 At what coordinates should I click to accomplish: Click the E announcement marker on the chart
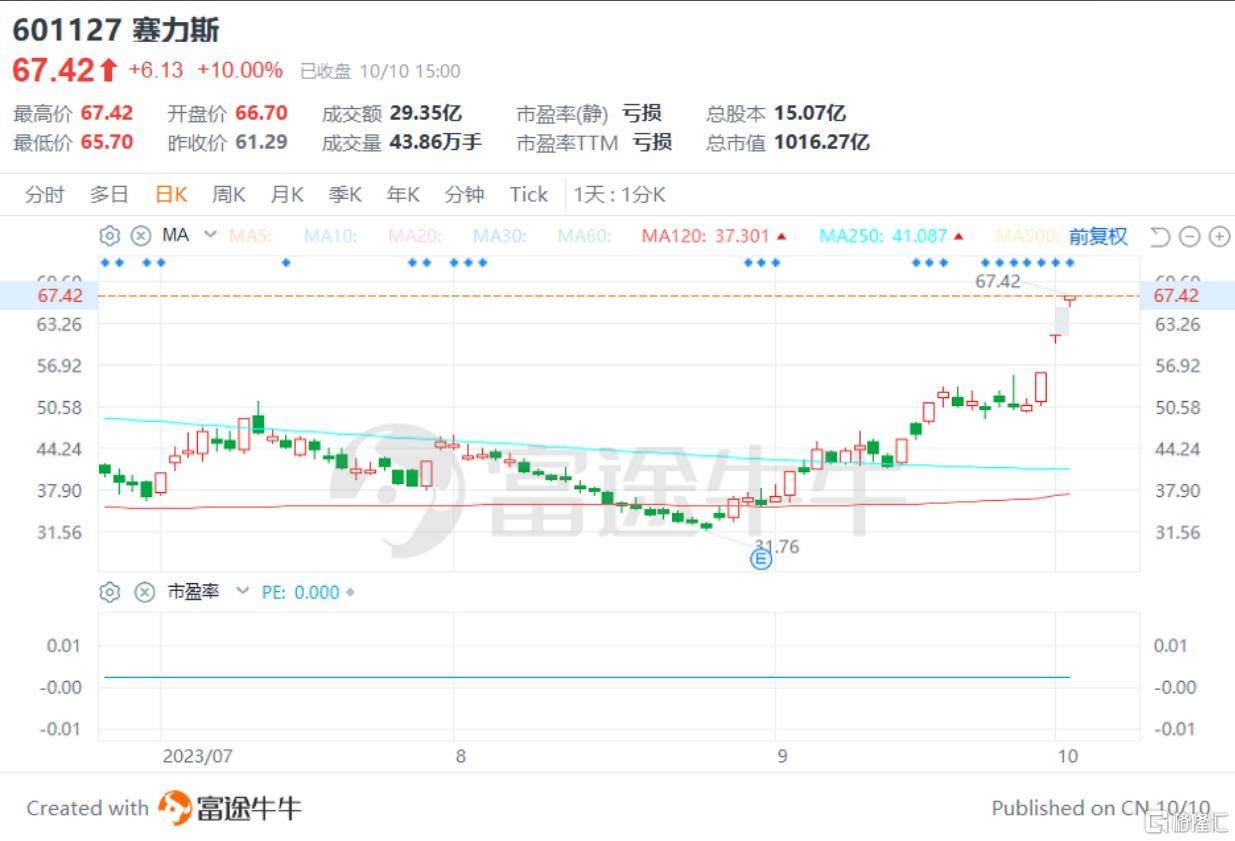tap(760, 559)
